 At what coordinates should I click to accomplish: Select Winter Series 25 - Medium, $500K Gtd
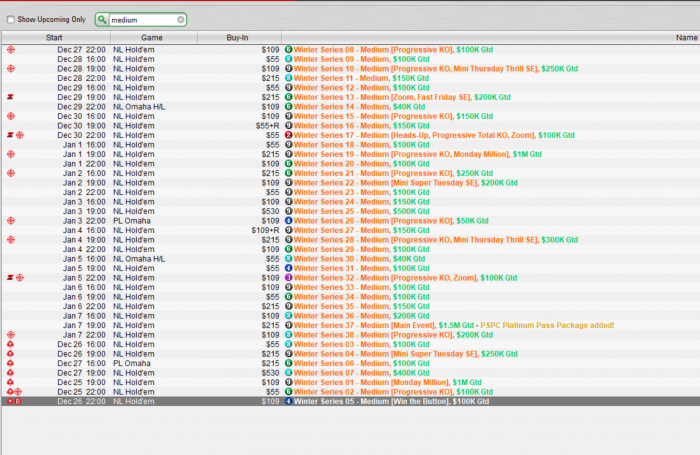click(x=362, y=211)
